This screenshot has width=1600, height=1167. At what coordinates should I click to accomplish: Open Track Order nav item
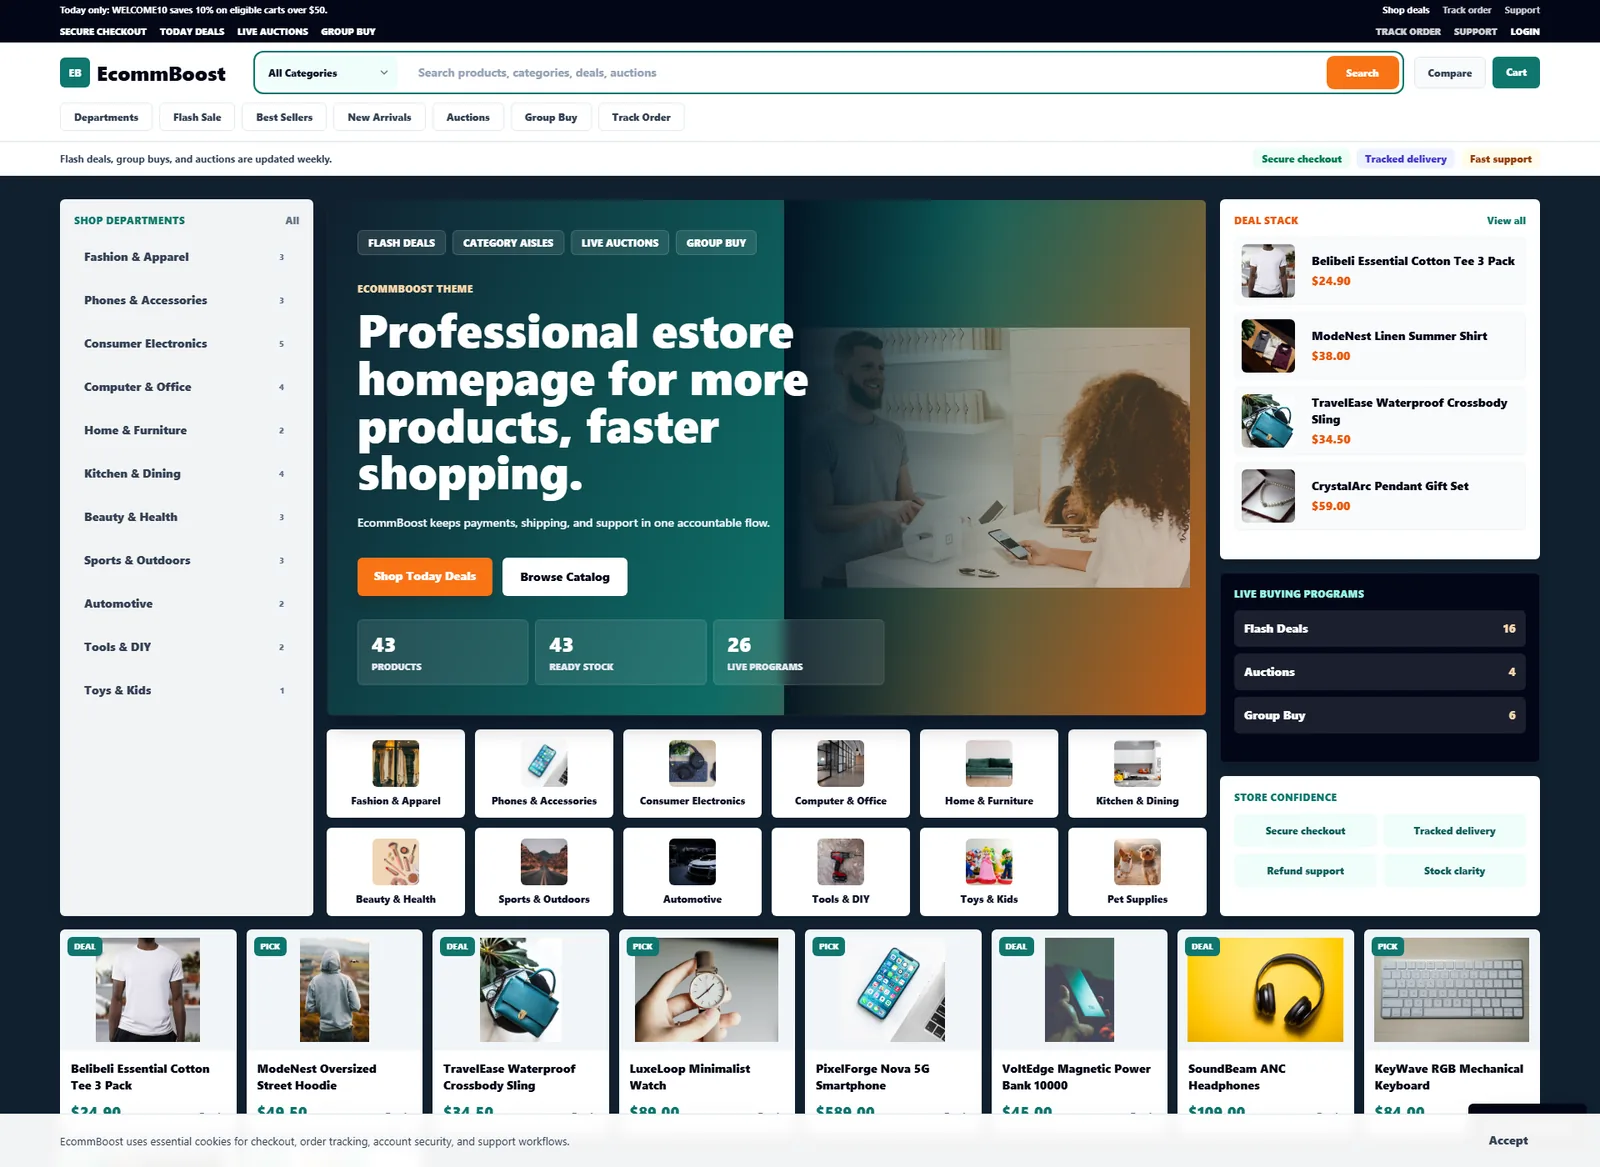click(x=641, y=117)
